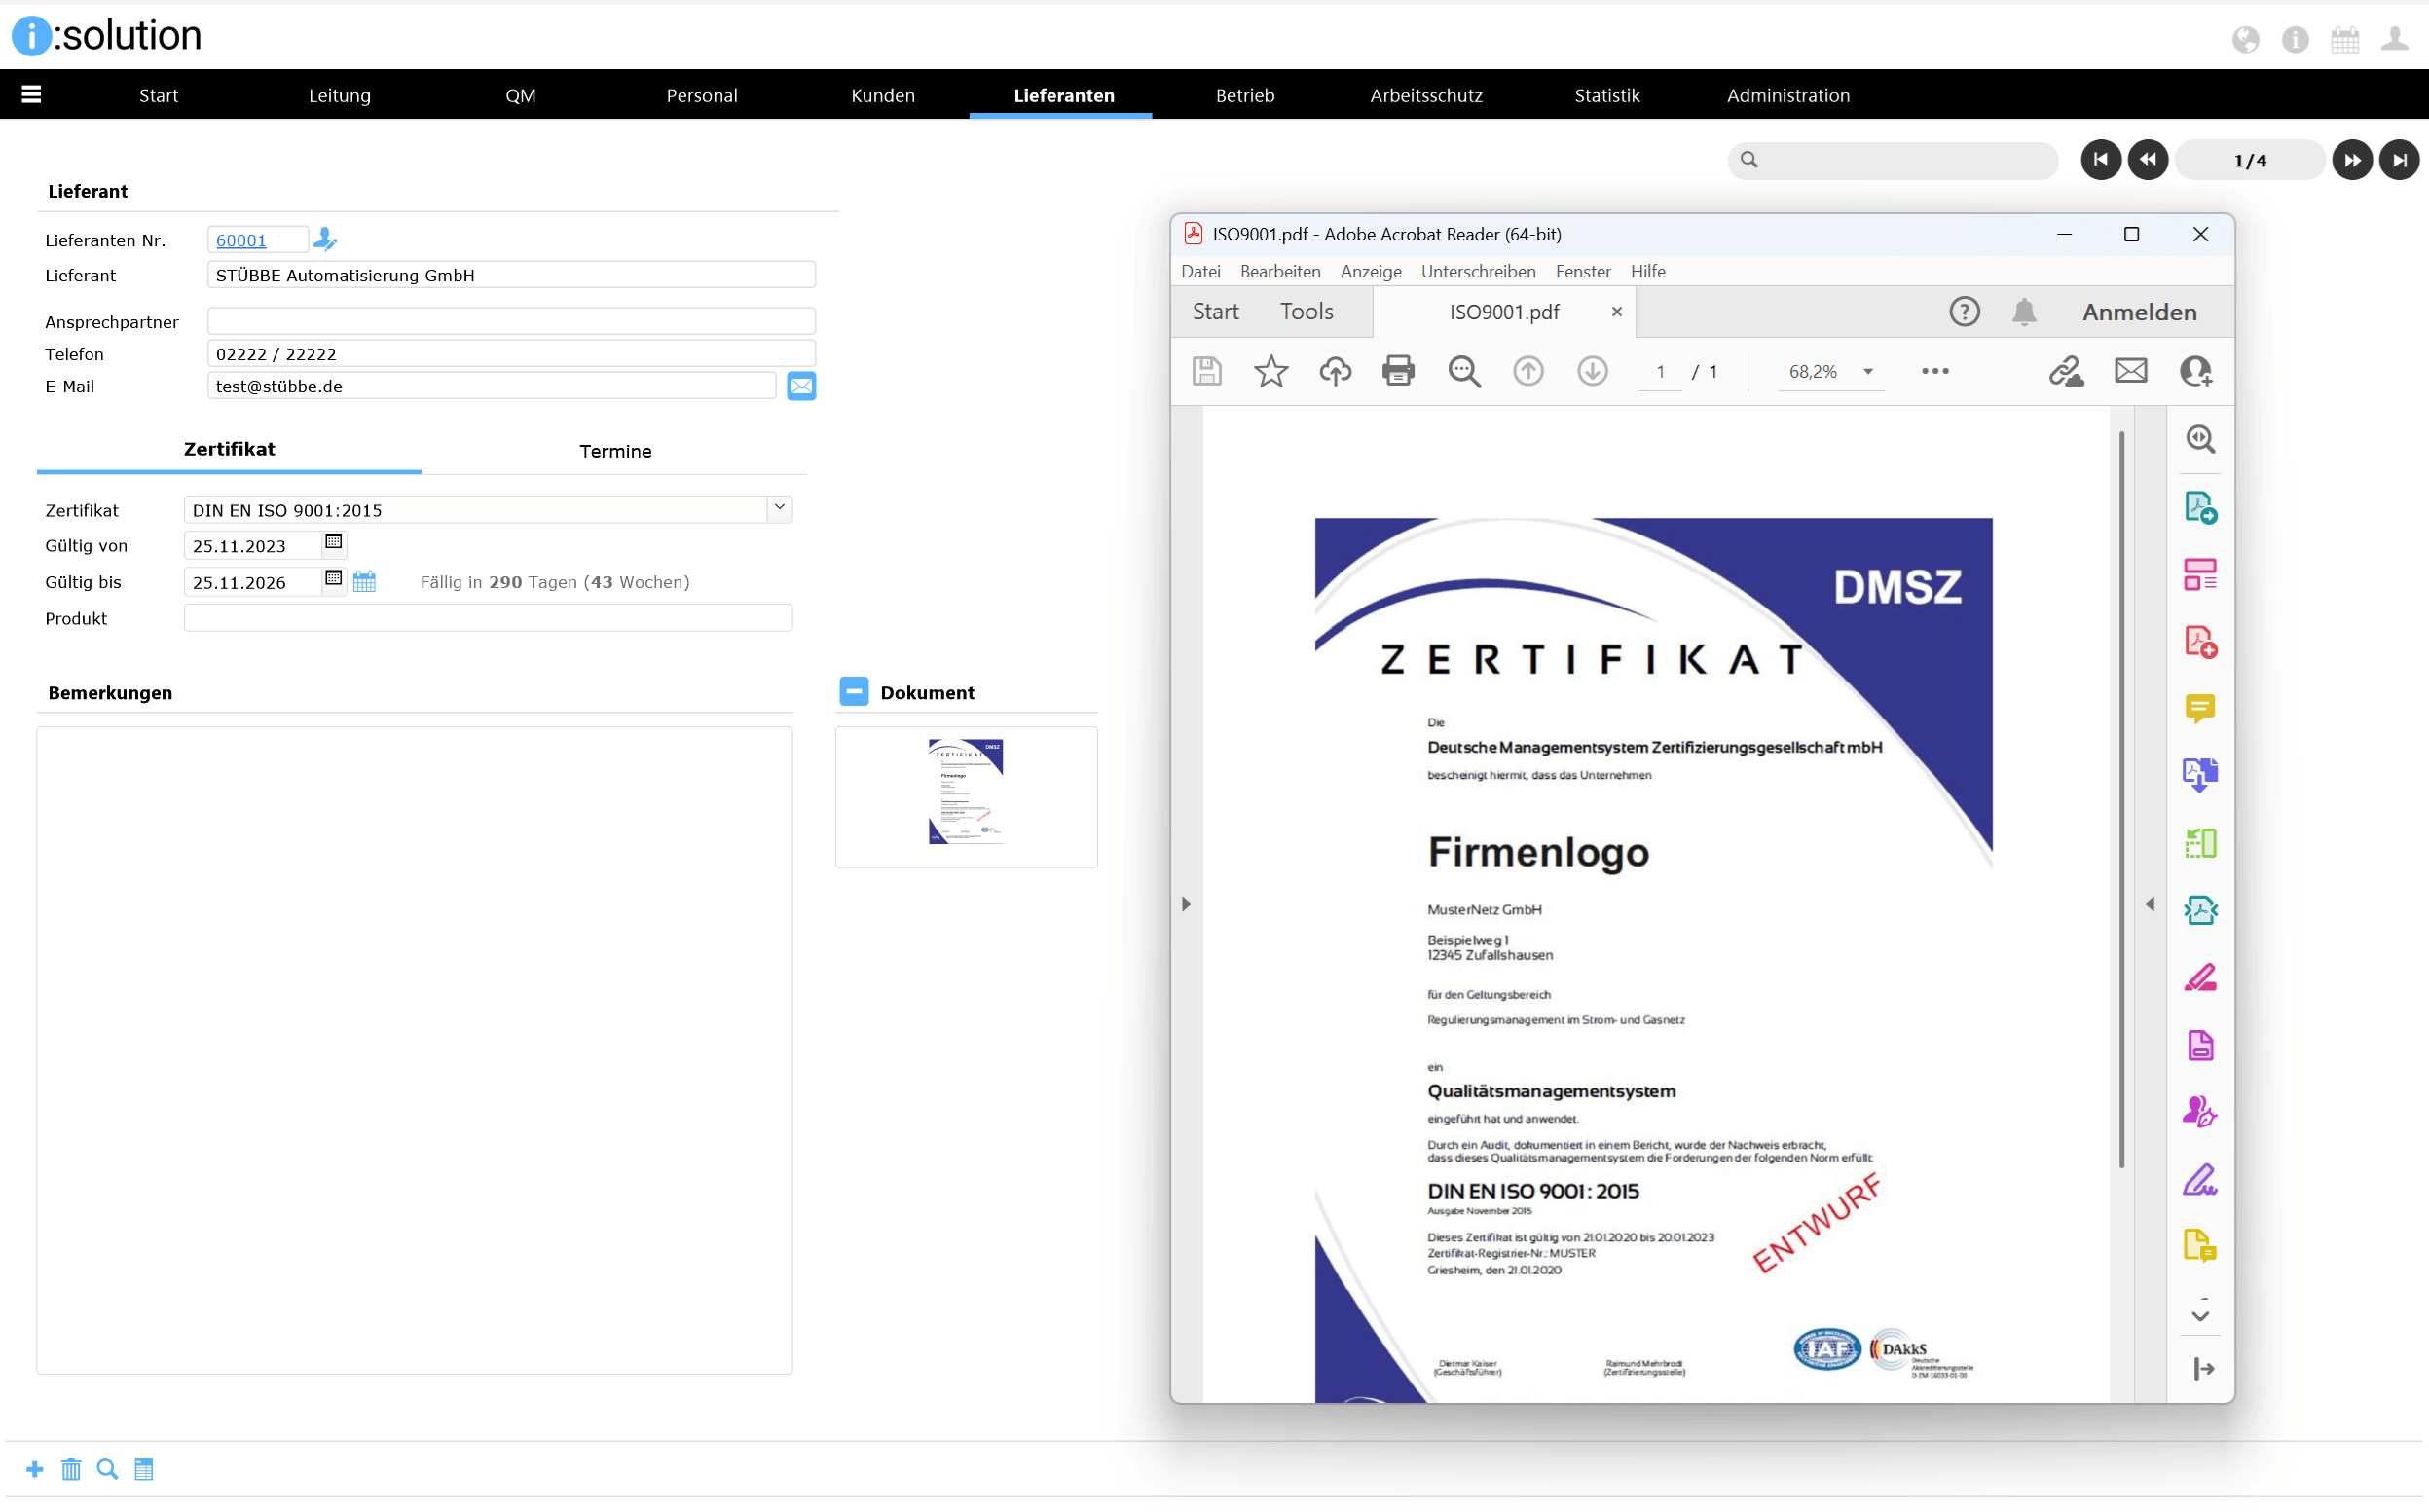Image resolution: width=2429 pixels, height=1512 pixels.
Task: Click the supplier number link 60001
Action: click(241, 240)
